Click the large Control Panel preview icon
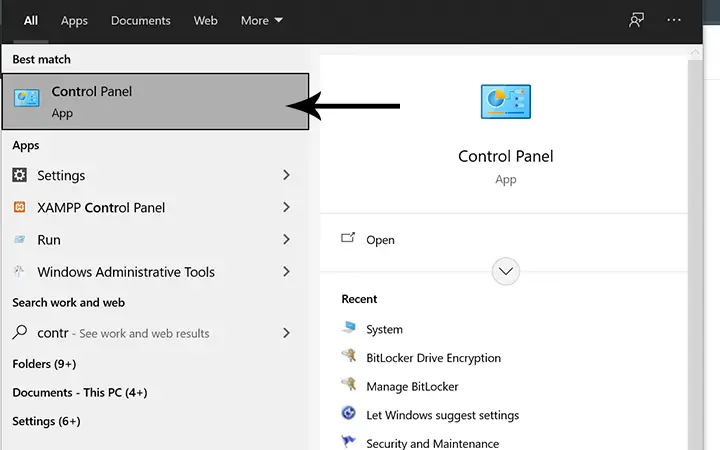The width and height of the screenshot is (720, 450). (x=506, y=101)
